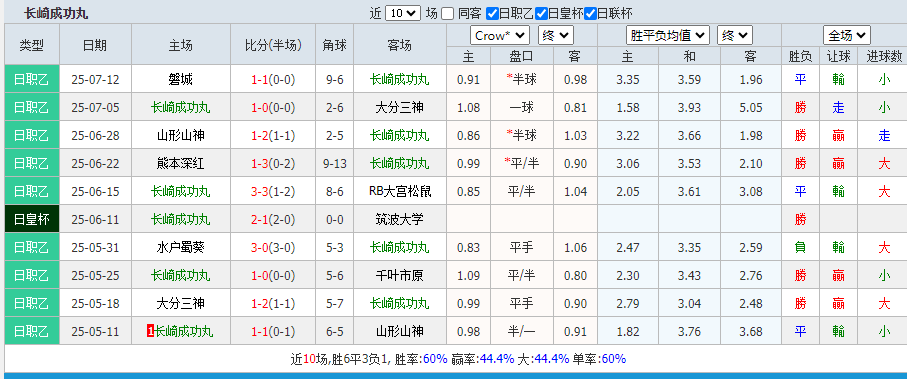Click win rate 60% in summary
Image resolution: width=907 pixels, height=379 pixels.
pos(435,359)
